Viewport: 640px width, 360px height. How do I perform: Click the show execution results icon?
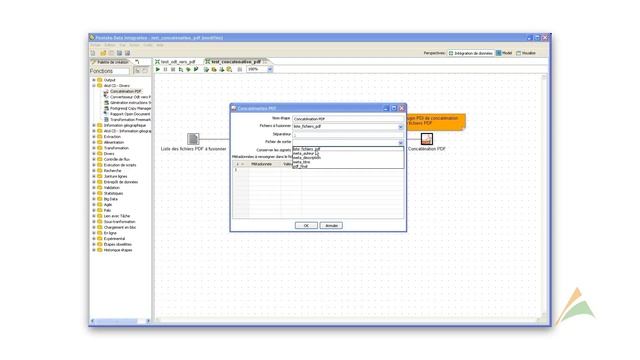[240, 69]
